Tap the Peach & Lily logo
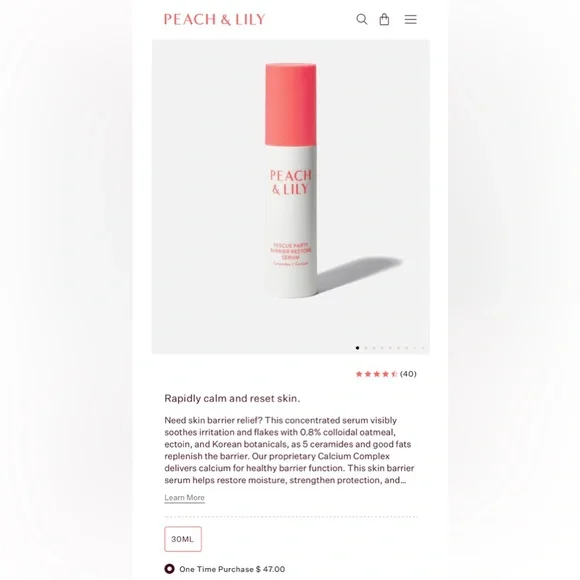 [215, 19]
